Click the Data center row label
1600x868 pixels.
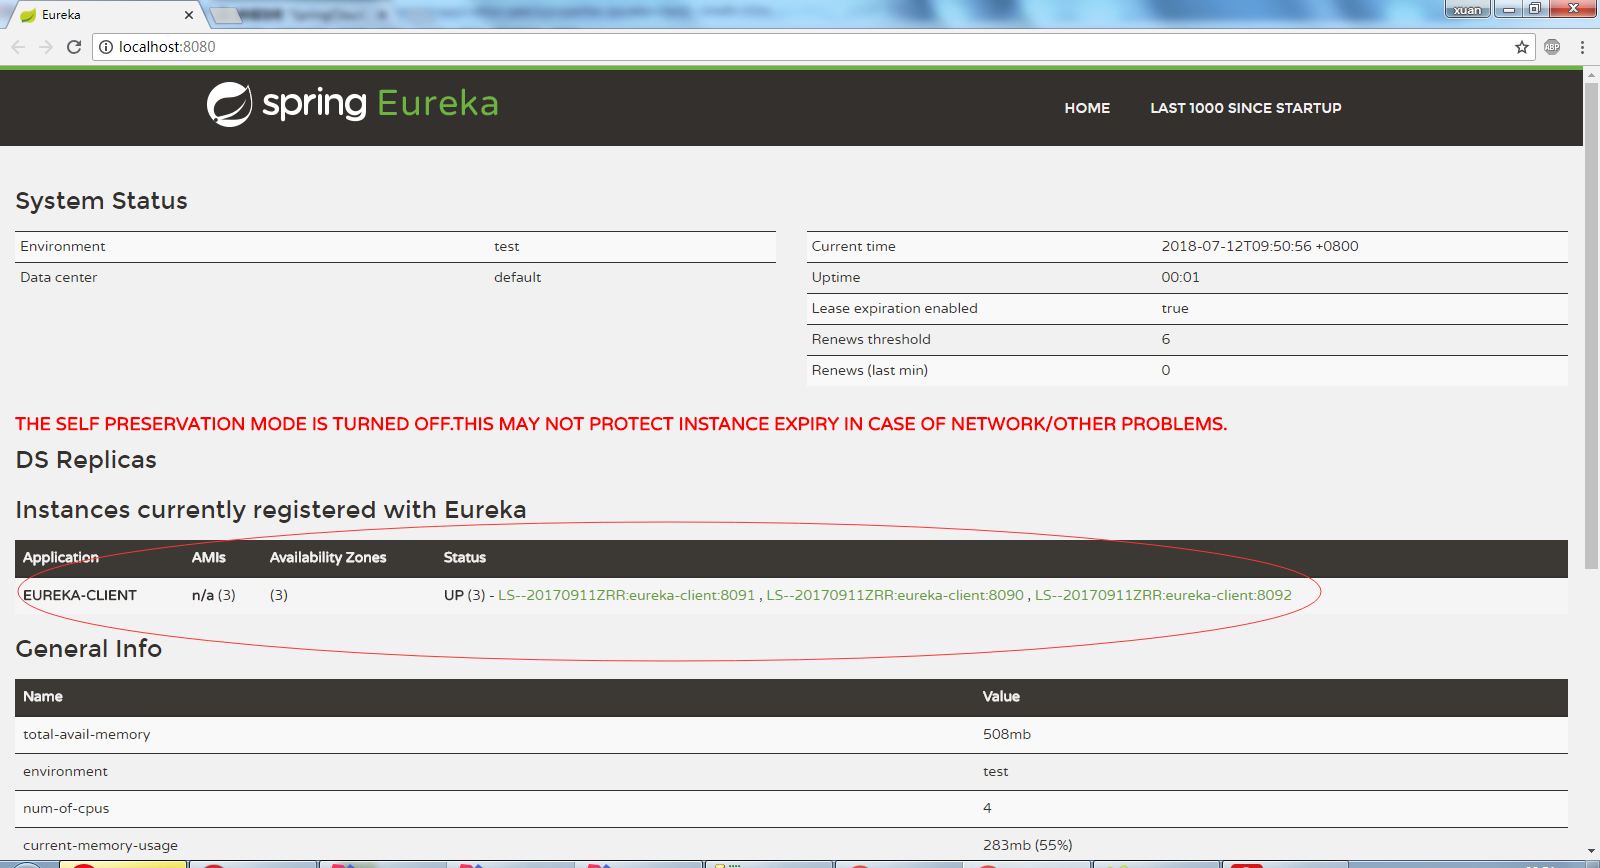coord(58,277)
